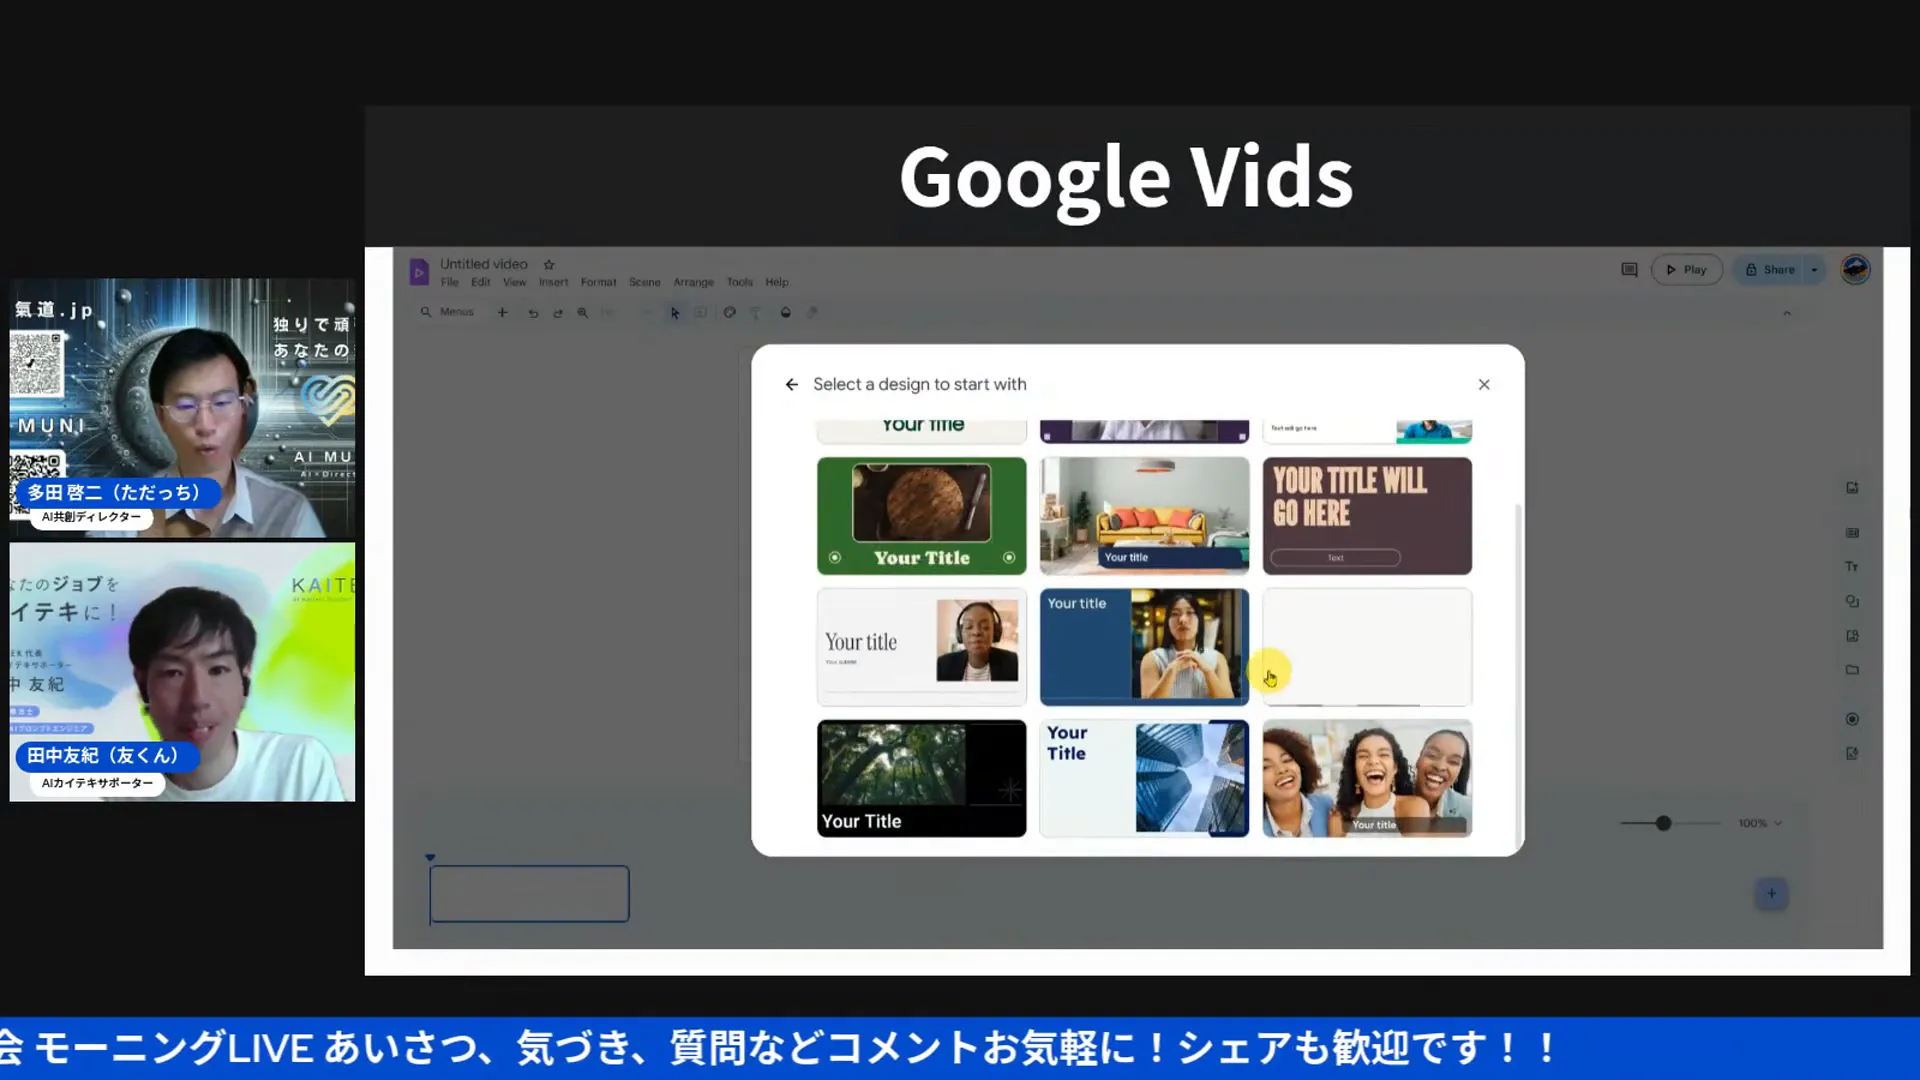Open the folder uploads sidebar icon
1920x1080 pixels.
pos(1852,670)
